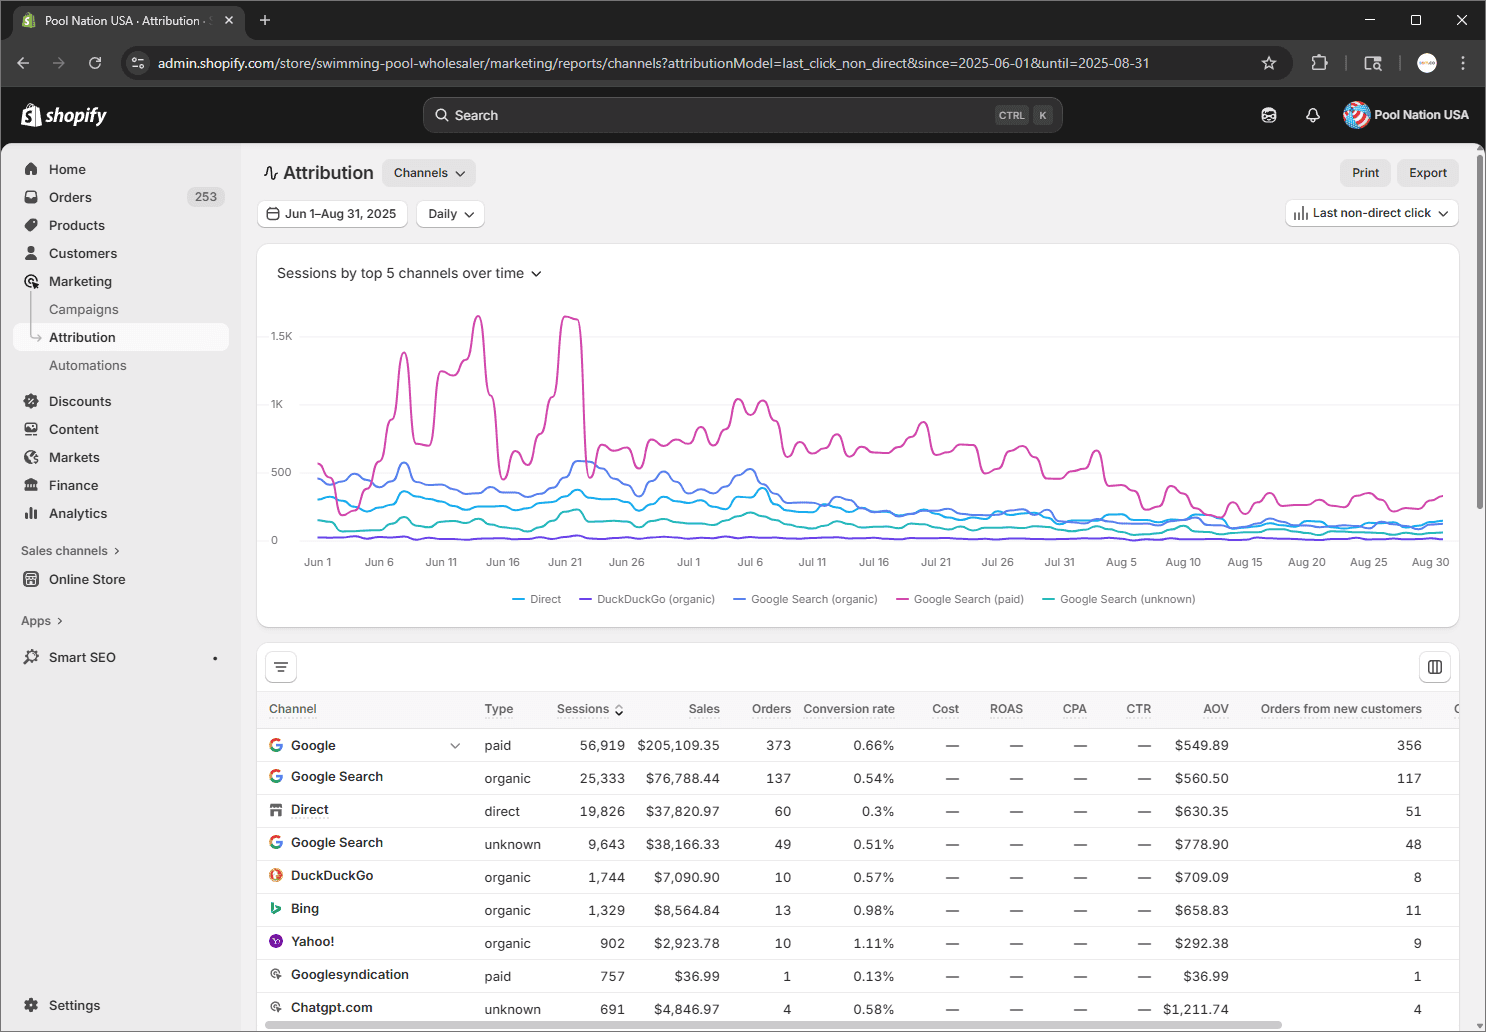Open the Direct channel link in table
This screenshot has height=1032, width=1486.
(310, 810)
